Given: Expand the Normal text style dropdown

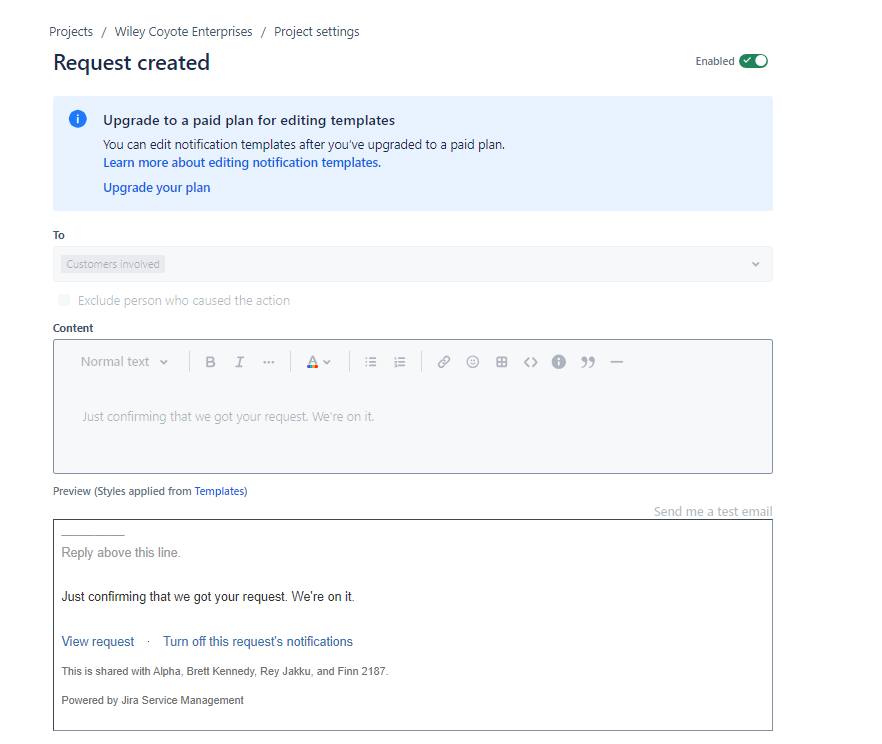Looking at the screenshot, I should [x=123, y=361].
